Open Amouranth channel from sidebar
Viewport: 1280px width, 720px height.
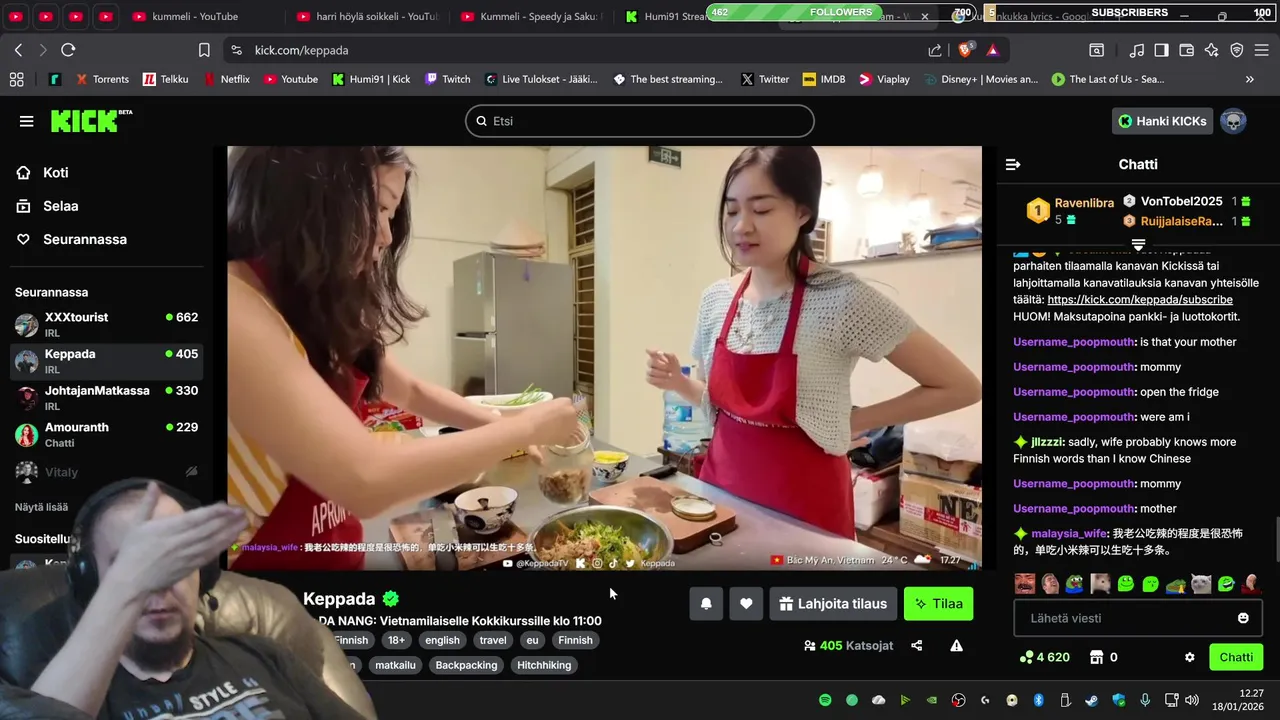106,434
